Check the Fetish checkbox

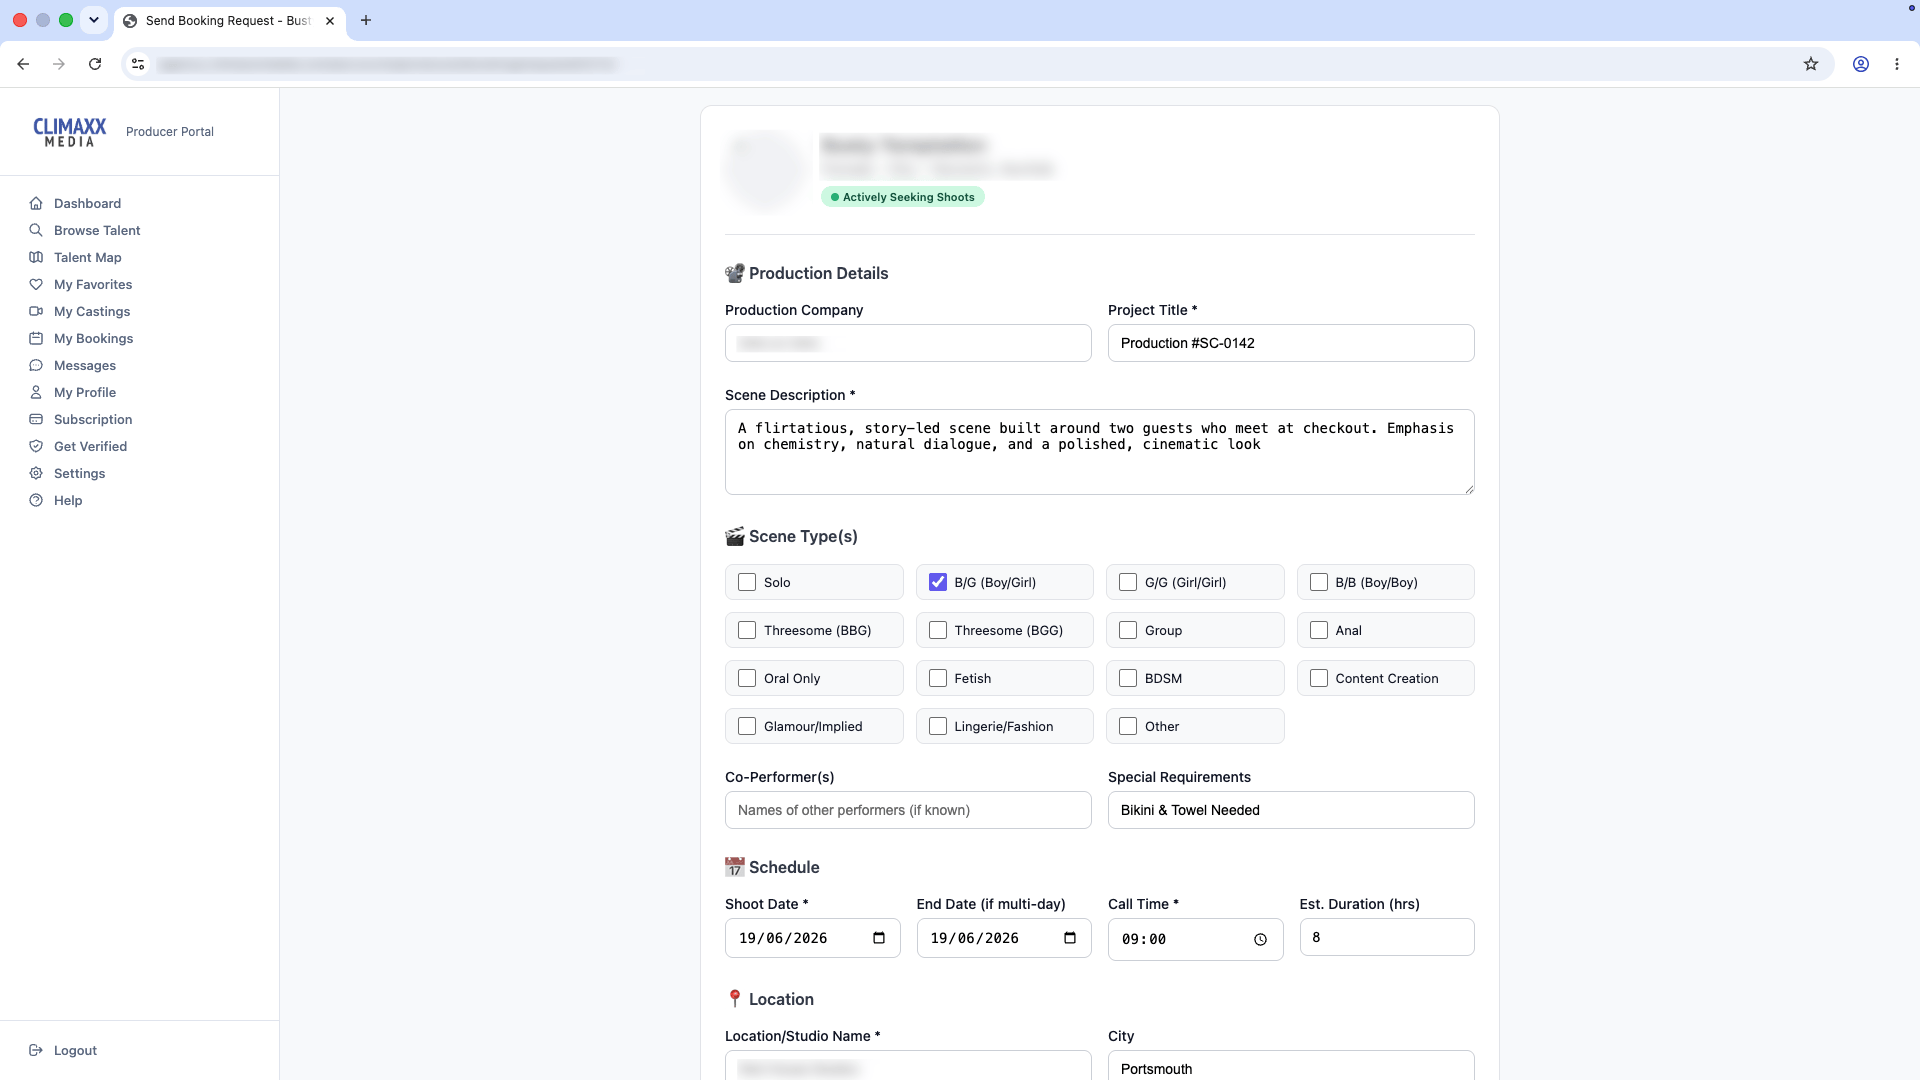coord(938,678)
